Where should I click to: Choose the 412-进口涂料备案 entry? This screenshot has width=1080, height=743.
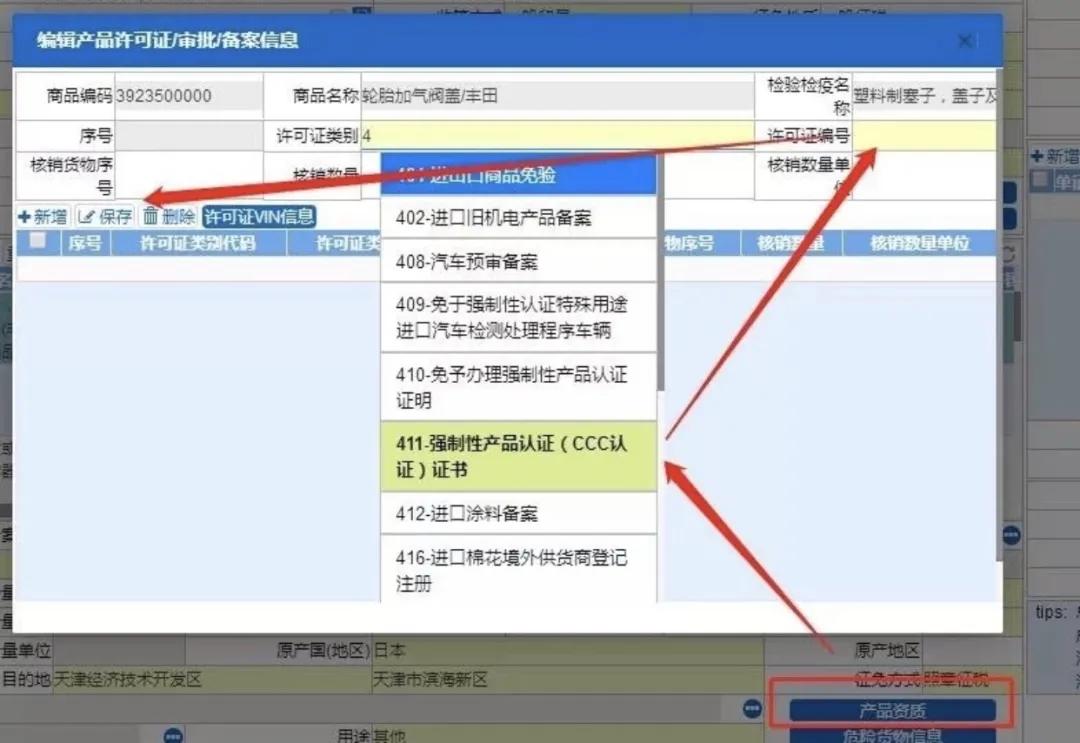pos(518,512)
